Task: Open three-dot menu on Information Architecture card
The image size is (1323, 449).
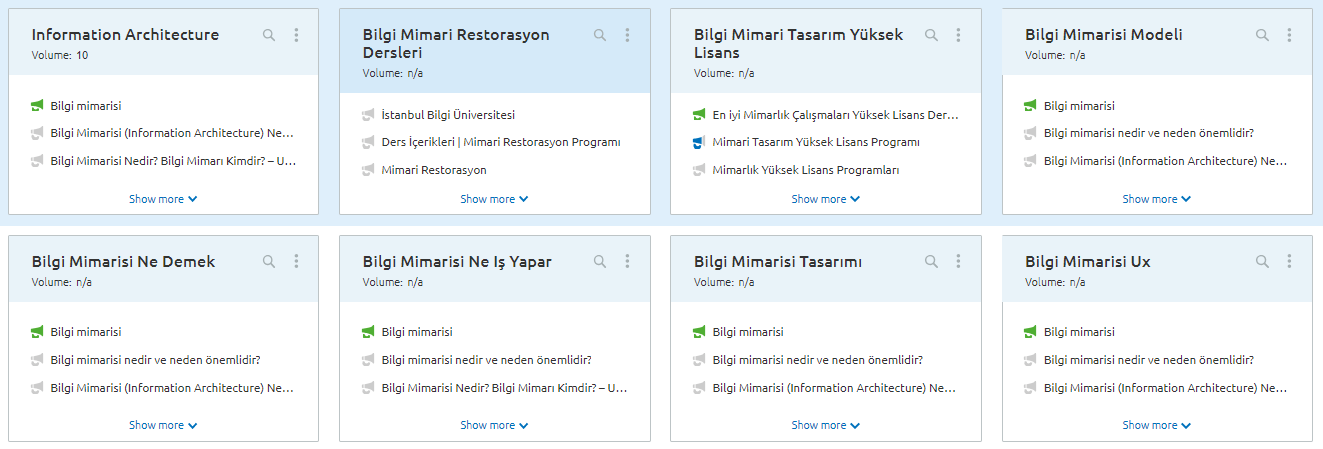Action: (296, 35)
